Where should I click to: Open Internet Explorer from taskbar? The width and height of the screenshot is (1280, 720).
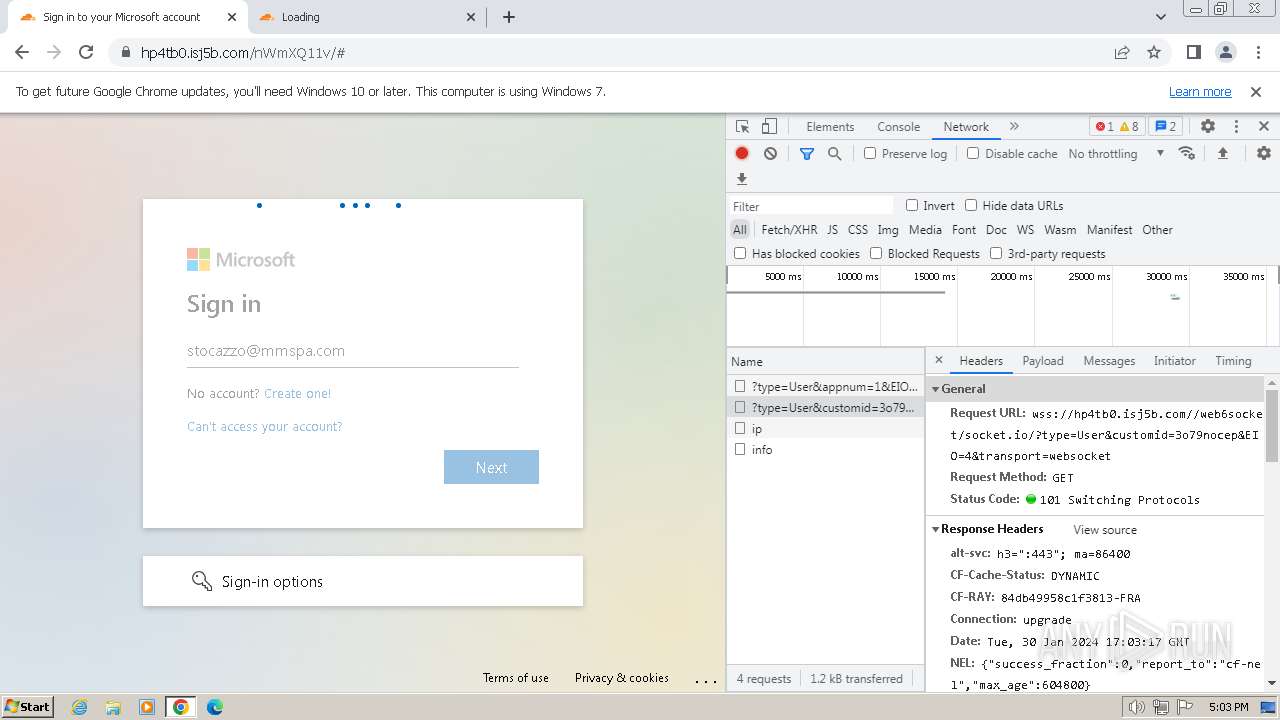click(x=80, y=707)
